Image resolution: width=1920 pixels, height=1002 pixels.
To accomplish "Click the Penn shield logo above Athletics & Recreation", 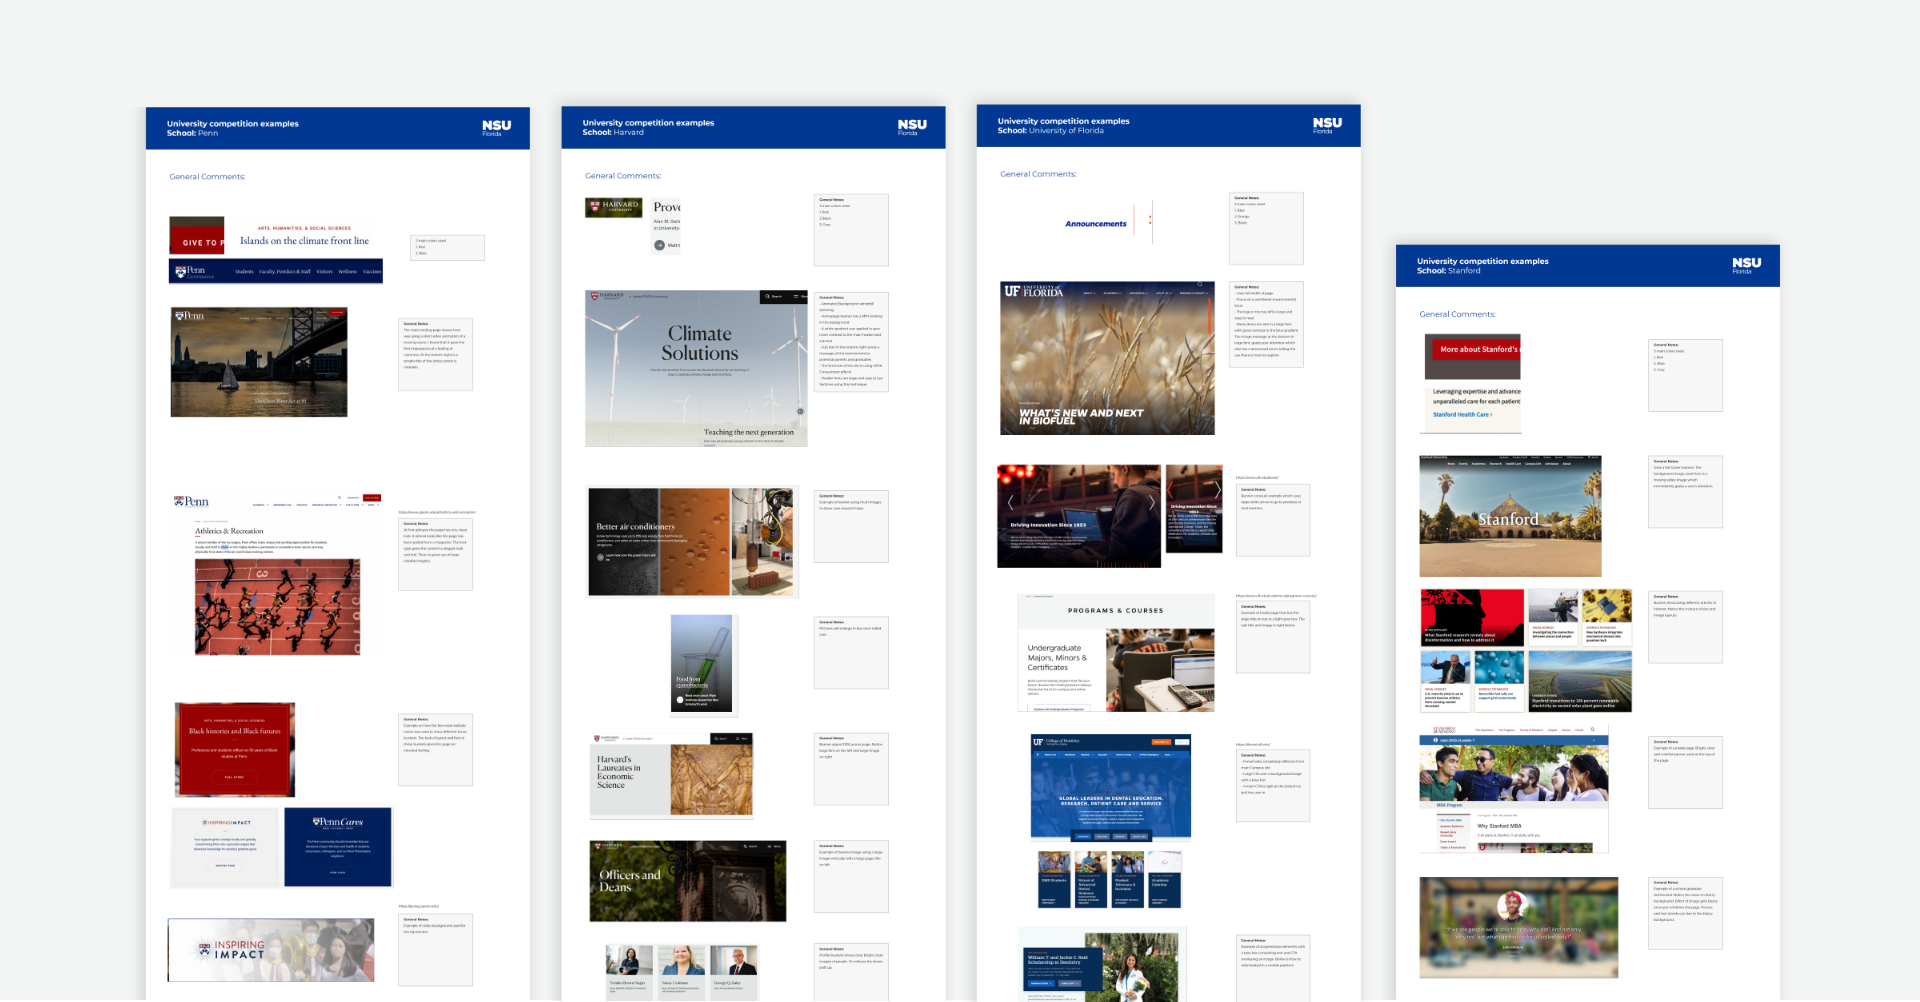I will tap(191, 501).
